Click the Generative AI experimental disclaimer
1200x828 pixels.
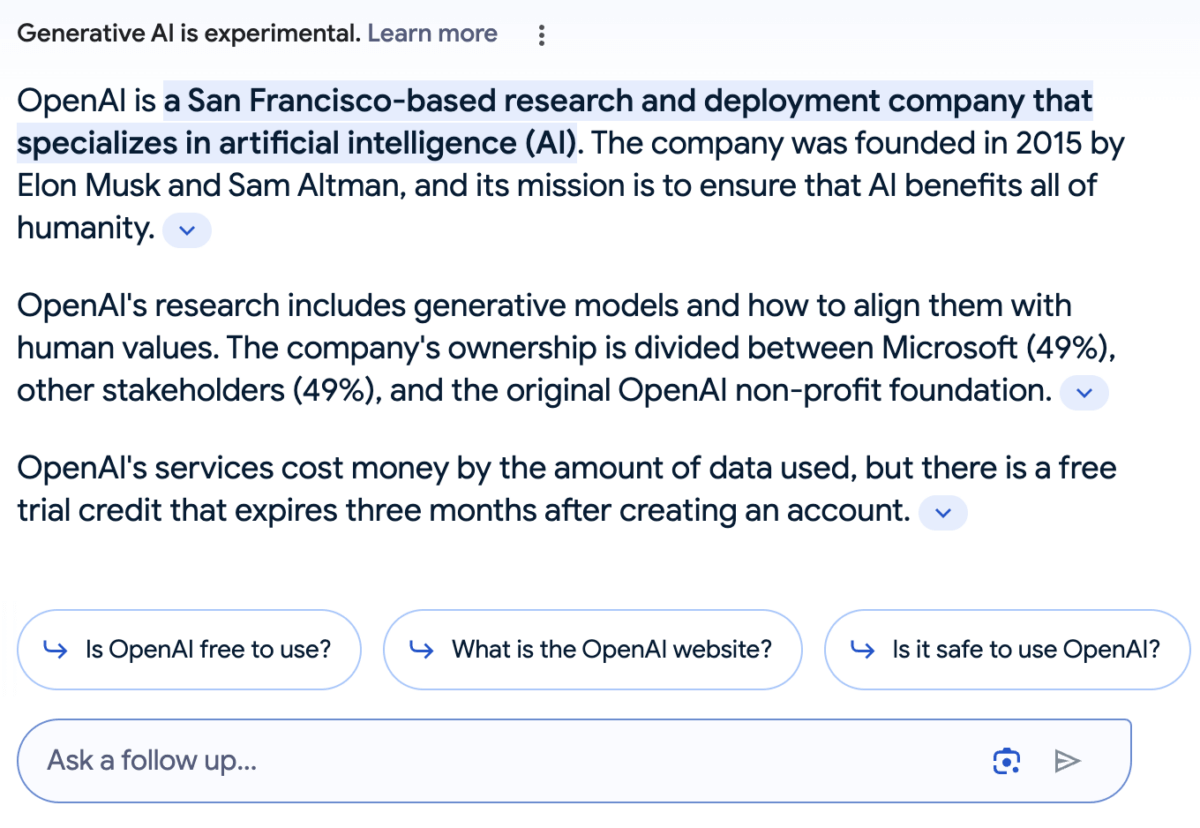pyautogui.click(x=180, y=33)
